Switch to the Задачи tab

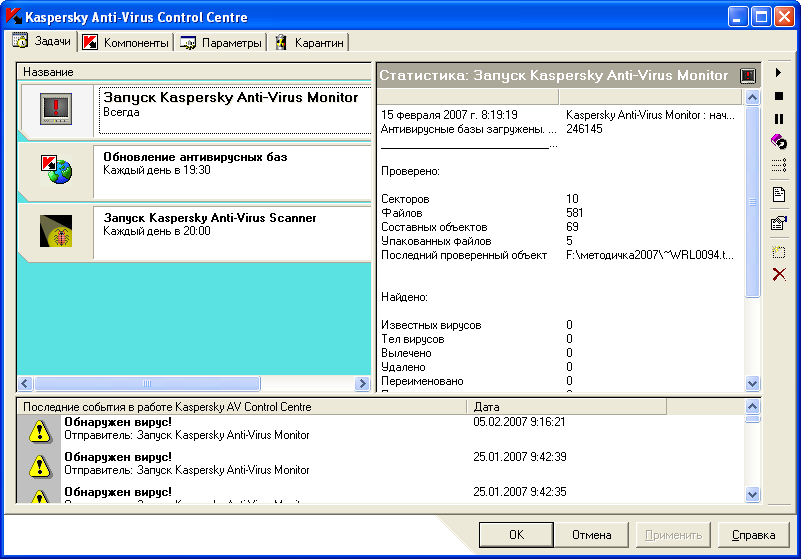point(43,41)
